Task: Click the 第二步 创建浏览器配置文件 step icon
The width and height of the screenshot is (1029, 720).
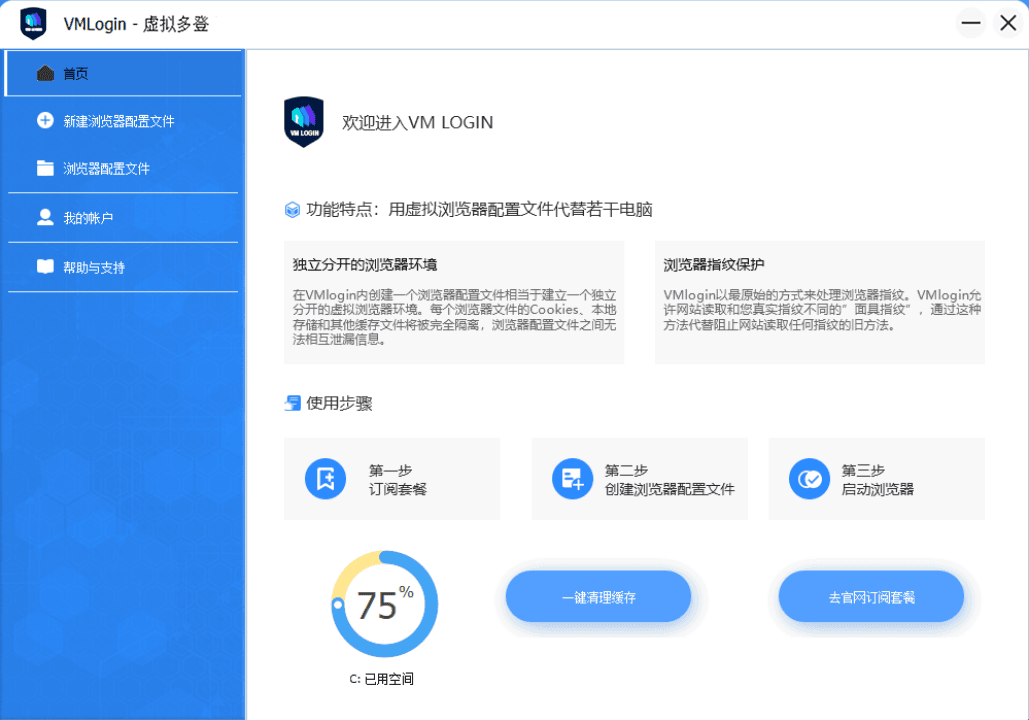Action: point(572,479)
